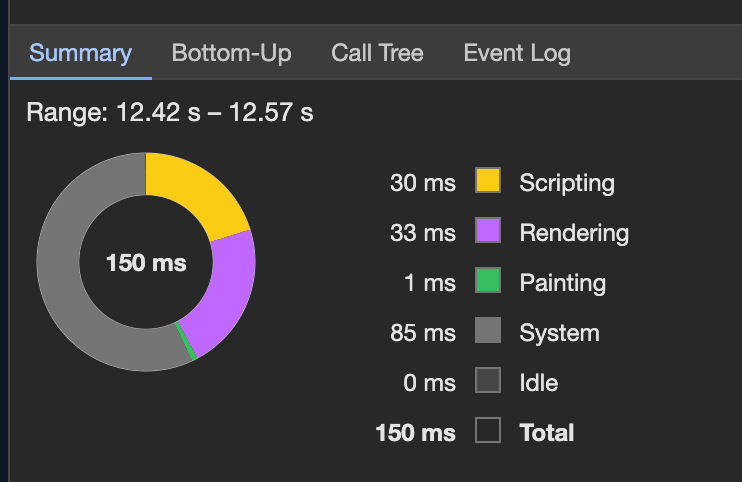The width and height of the screenshot is (742, 482).
Task: Click the 150 ms label inside donut
Action: tap(146, 263)
